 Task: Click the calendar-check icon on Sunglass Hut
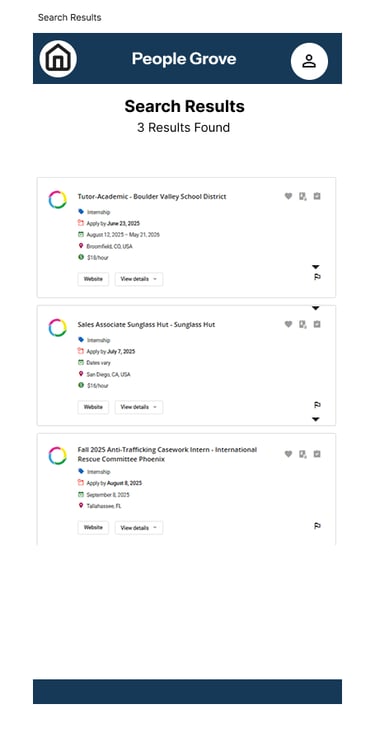click(x=317, y=324)
